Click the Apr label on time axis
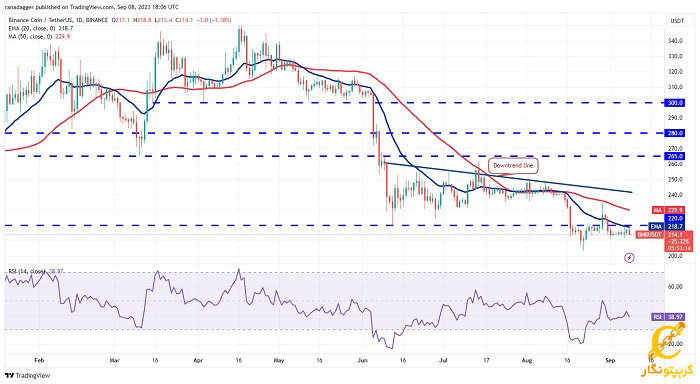The image size is (700, 384). coord(198,360)
